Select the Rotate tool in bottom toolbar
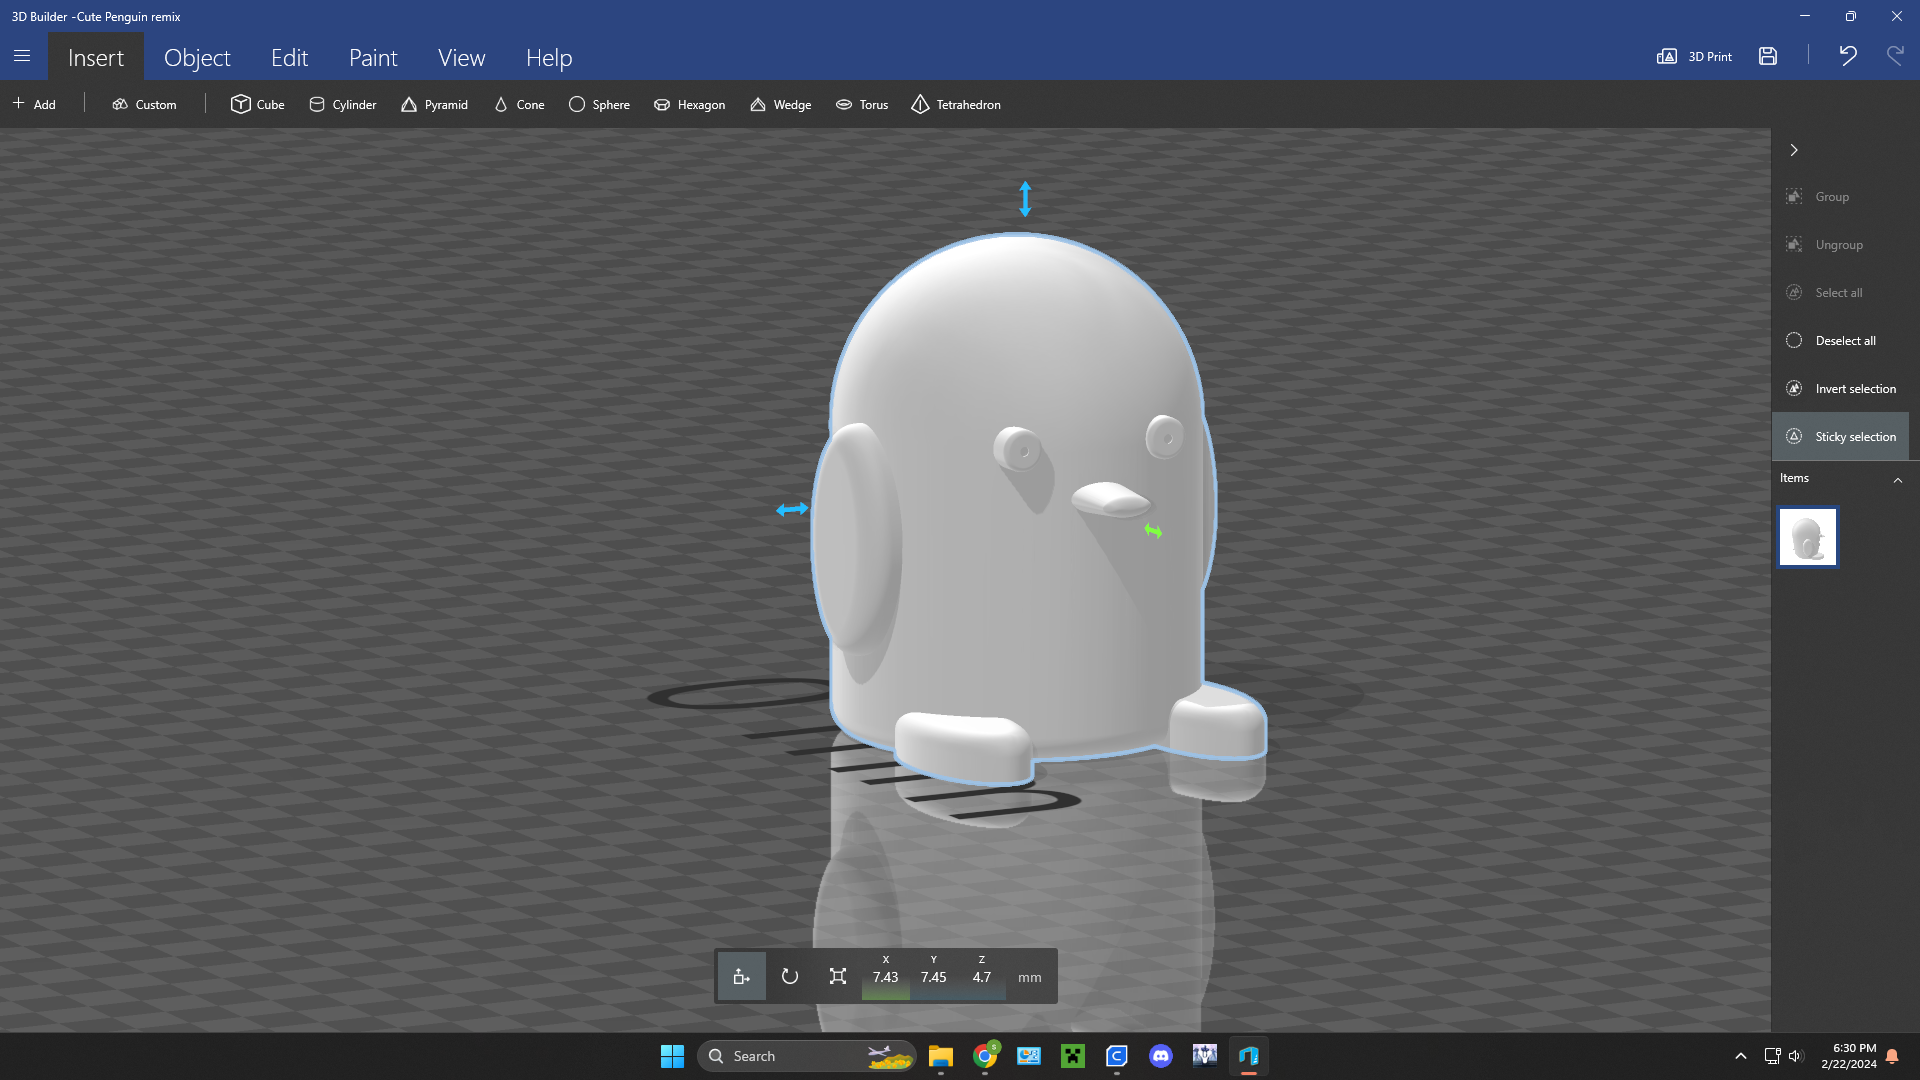Image resolution: width=1920 pixels, height=1080 pixels. click(x=790, y=976)
